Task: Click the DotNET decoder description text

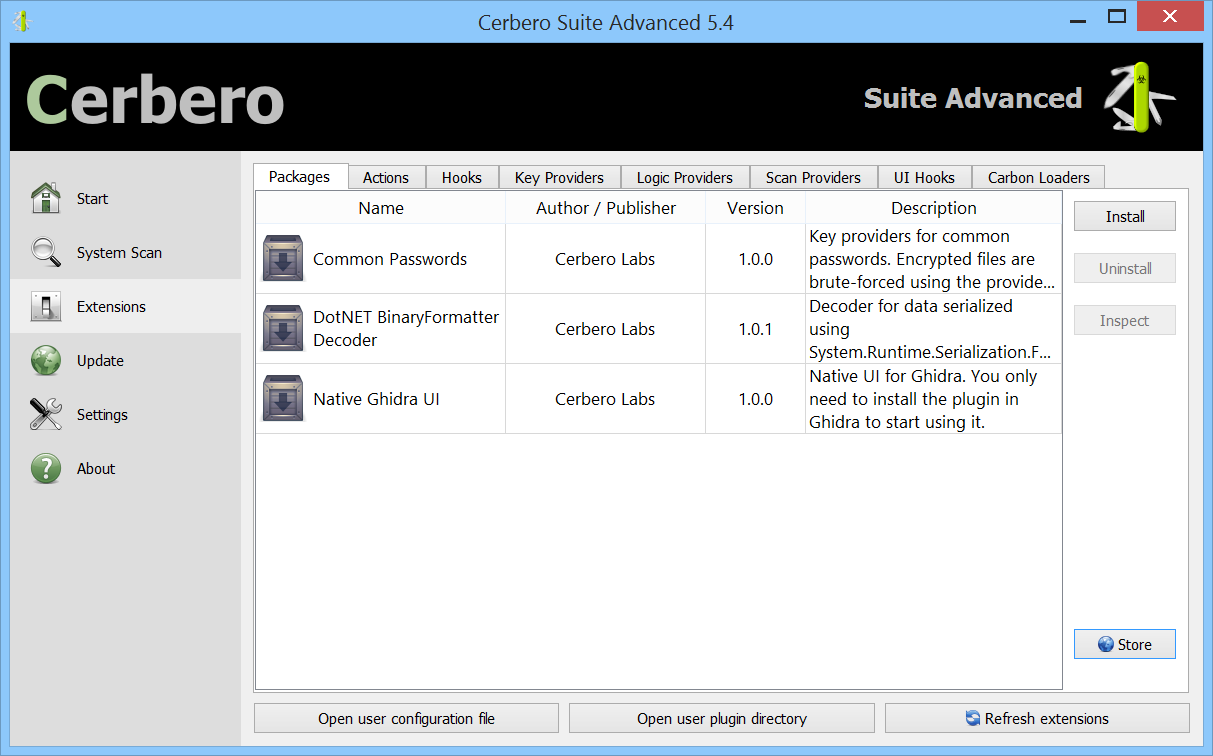Action: pyautogui.click(x=930, y=329)
